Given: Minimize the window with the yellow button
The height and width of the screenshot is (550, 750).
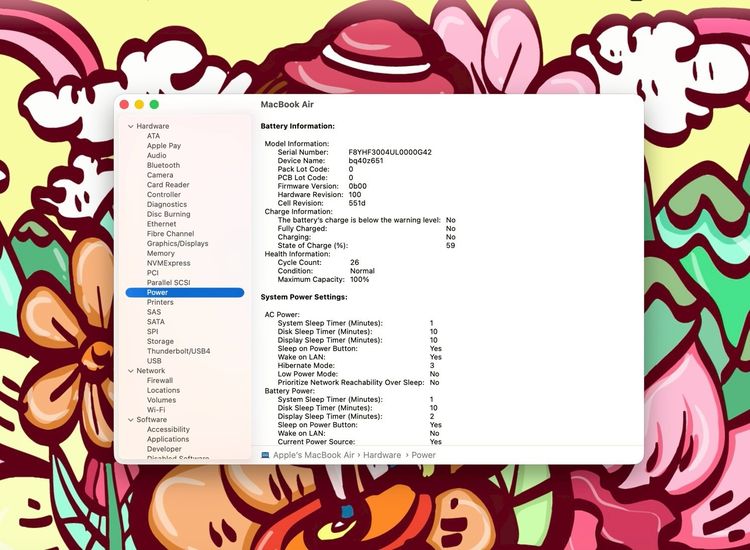Looking at the screenshot, I should point(139,104).
